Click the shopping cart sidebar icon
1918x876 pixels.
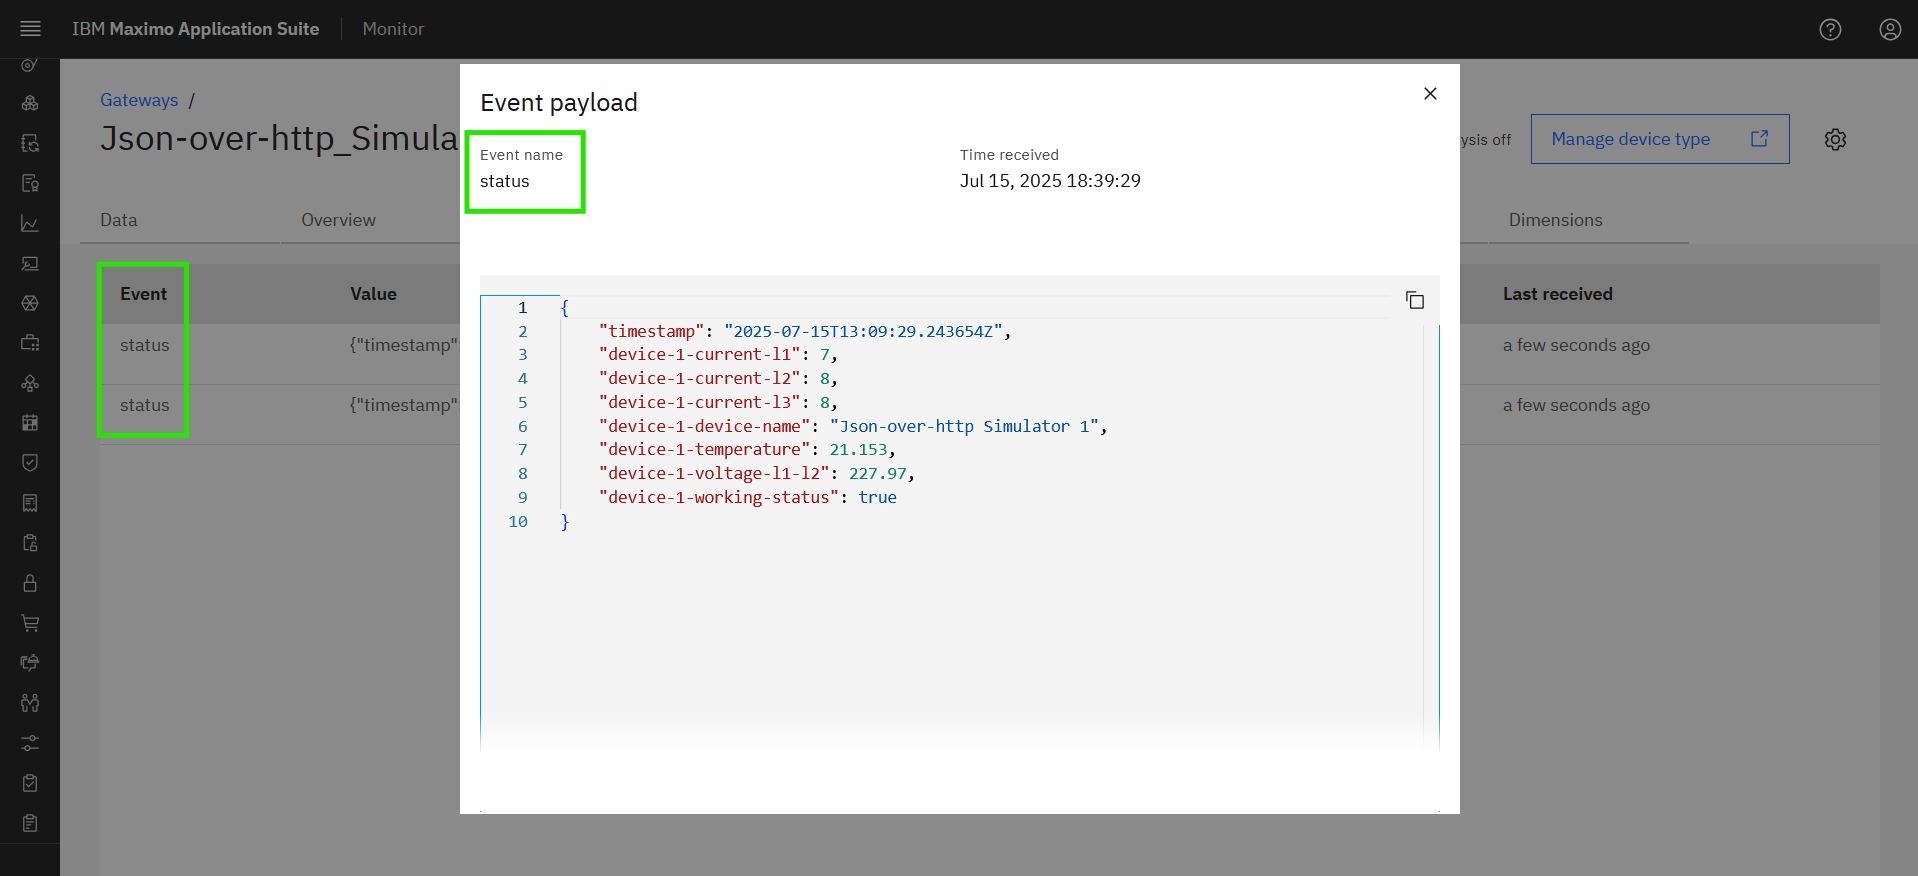tap(30, 623)
